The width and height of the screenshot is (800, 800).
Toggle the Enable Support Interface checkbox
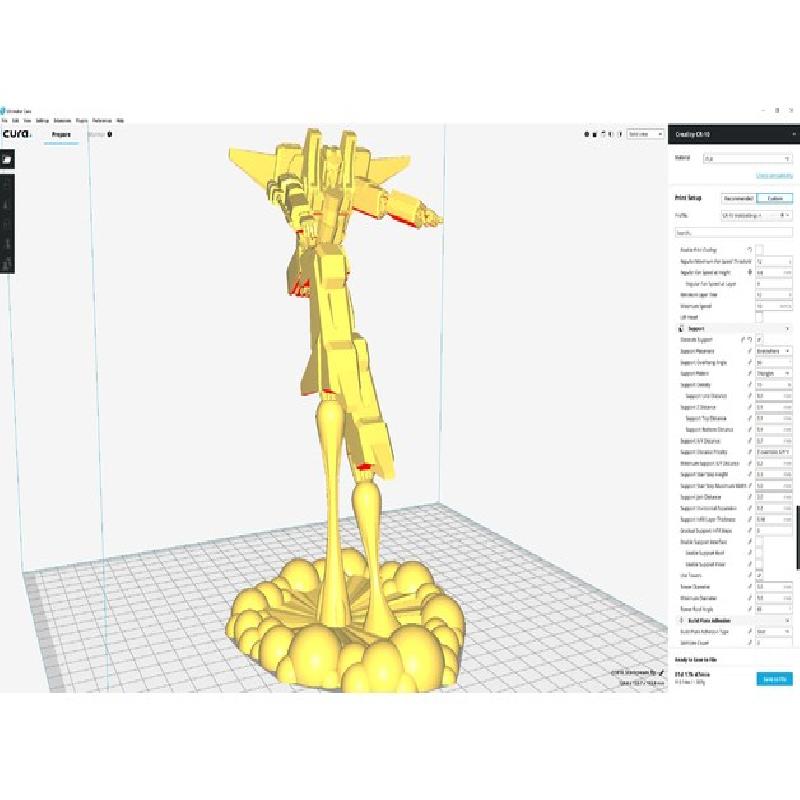click(759, 542)
